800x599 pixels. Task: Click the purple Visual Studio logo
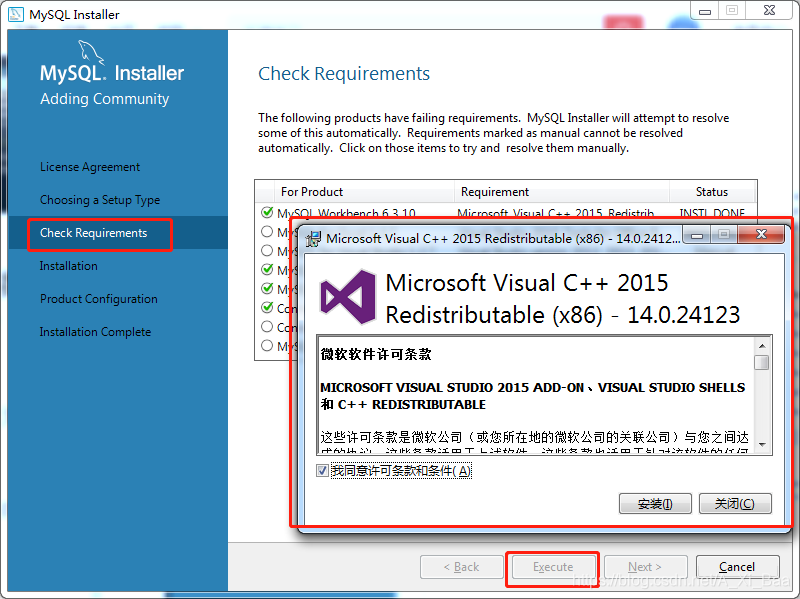(x=348, y=297)
